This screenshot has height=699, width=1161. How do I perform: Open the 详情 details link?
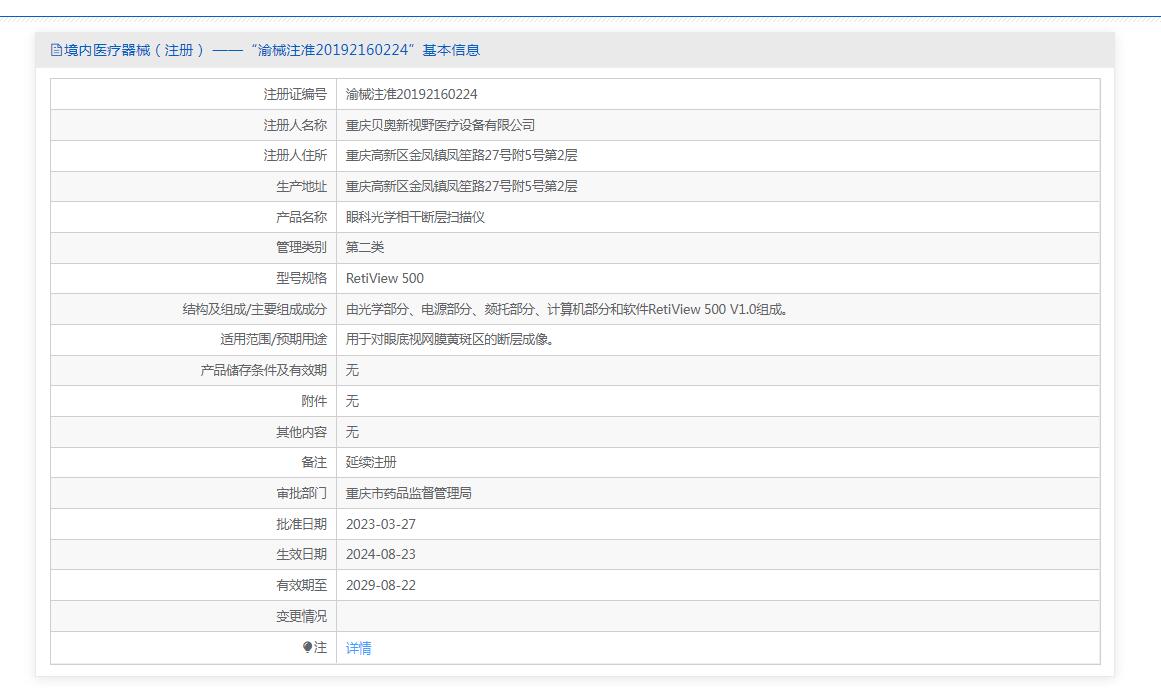click(x=358, y=648)
